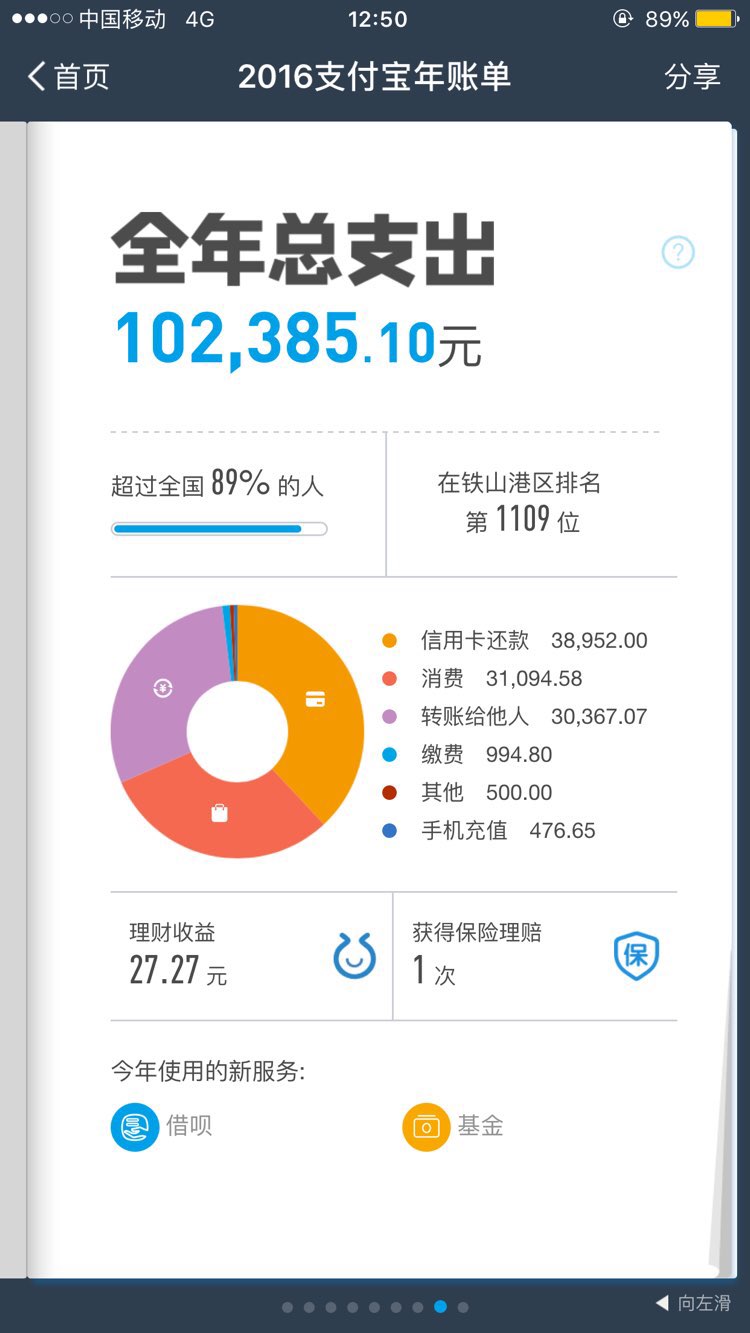The width and height of the screenshot is (750, 1333).
Task: Tap the 向左滑 swipe-left hint
Action: click(x=694, y=1303)
